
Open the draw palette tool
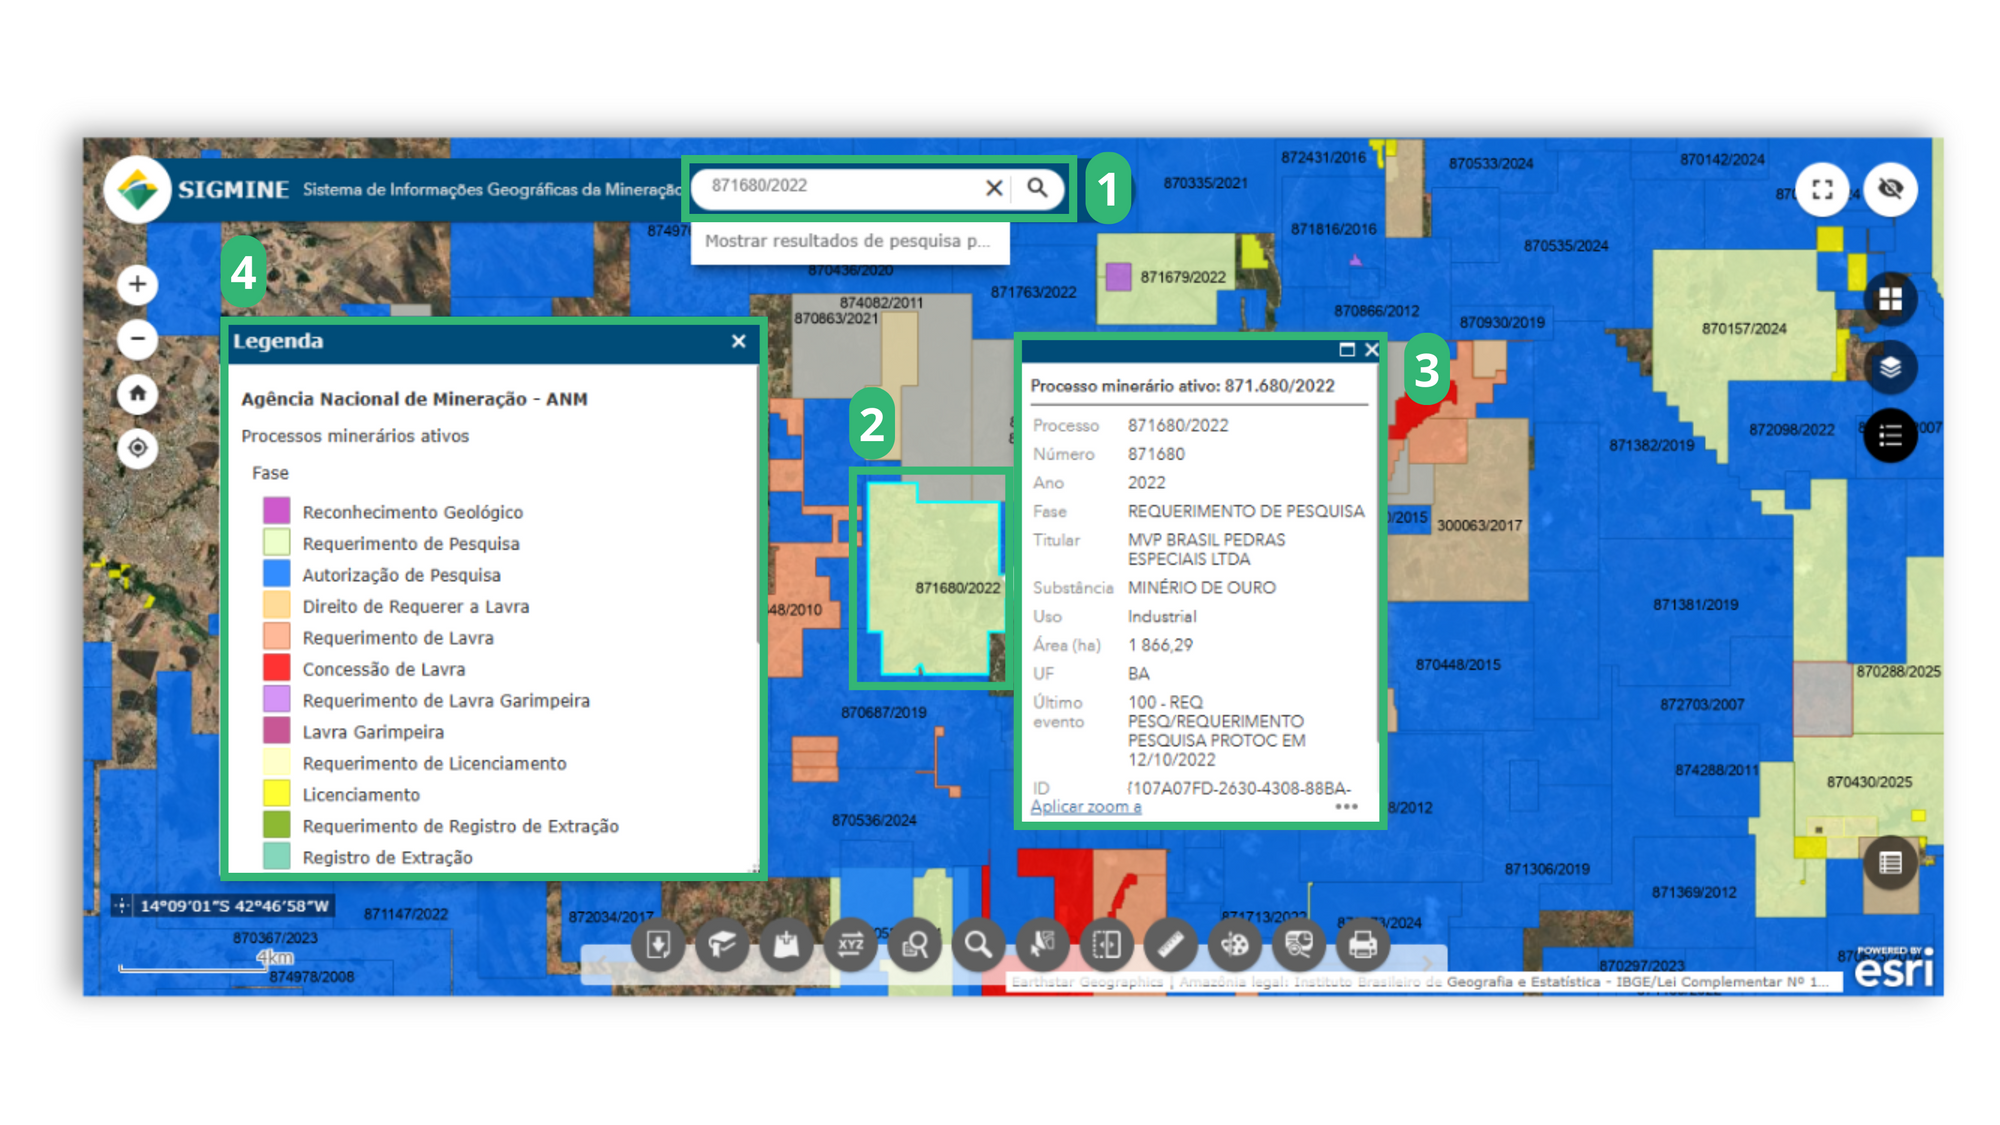click(x=1234, y=944)
